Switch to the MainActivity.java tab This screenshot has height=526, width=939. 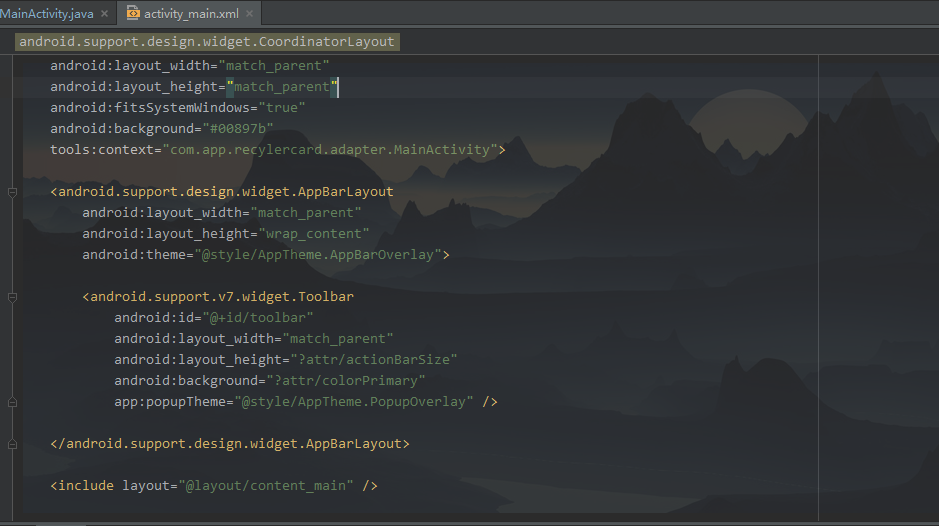[47, 14]
